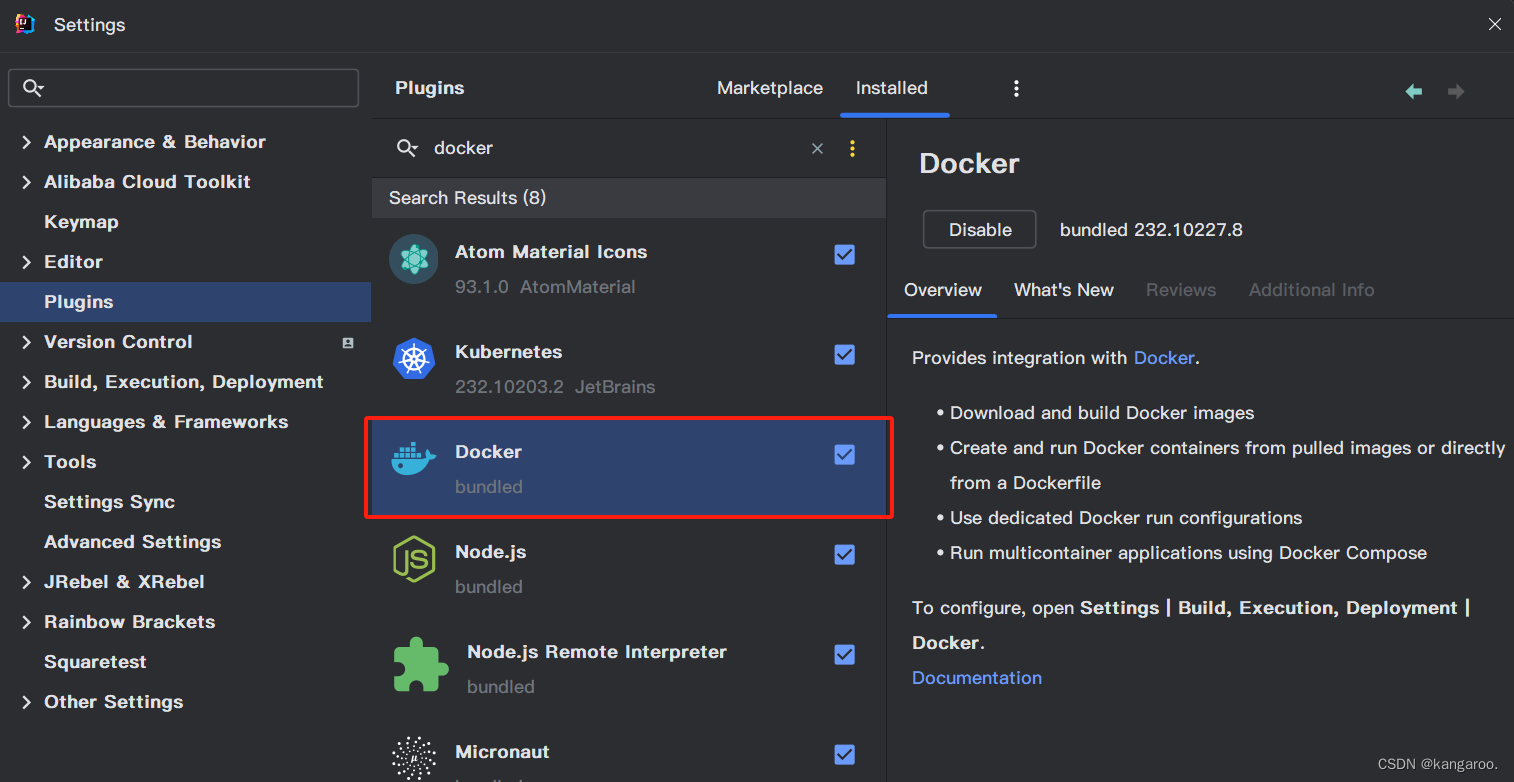Click the Micronaut plugin icon

tap(414, 758)
